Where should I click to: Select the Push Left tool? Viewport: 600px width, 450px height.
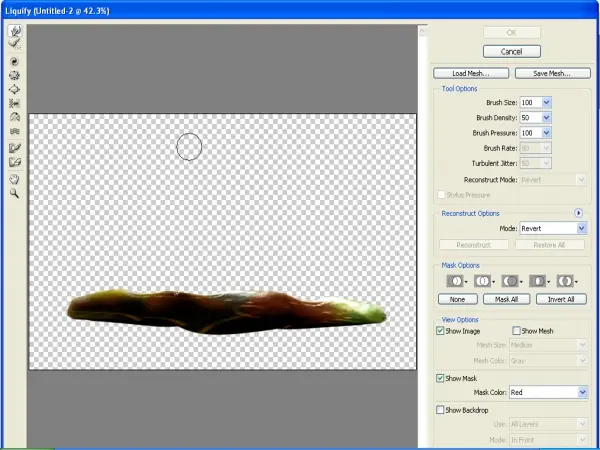tap(15, 103)
